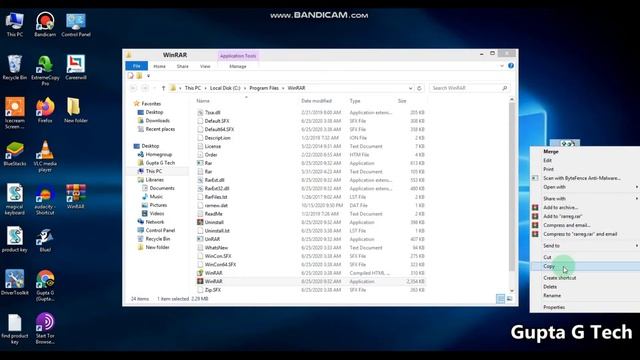The height and width of the screenshot is (360, 640).
Task: Select the Icecream Screen Recorder desktop icon
Action: tap(15, 113)
